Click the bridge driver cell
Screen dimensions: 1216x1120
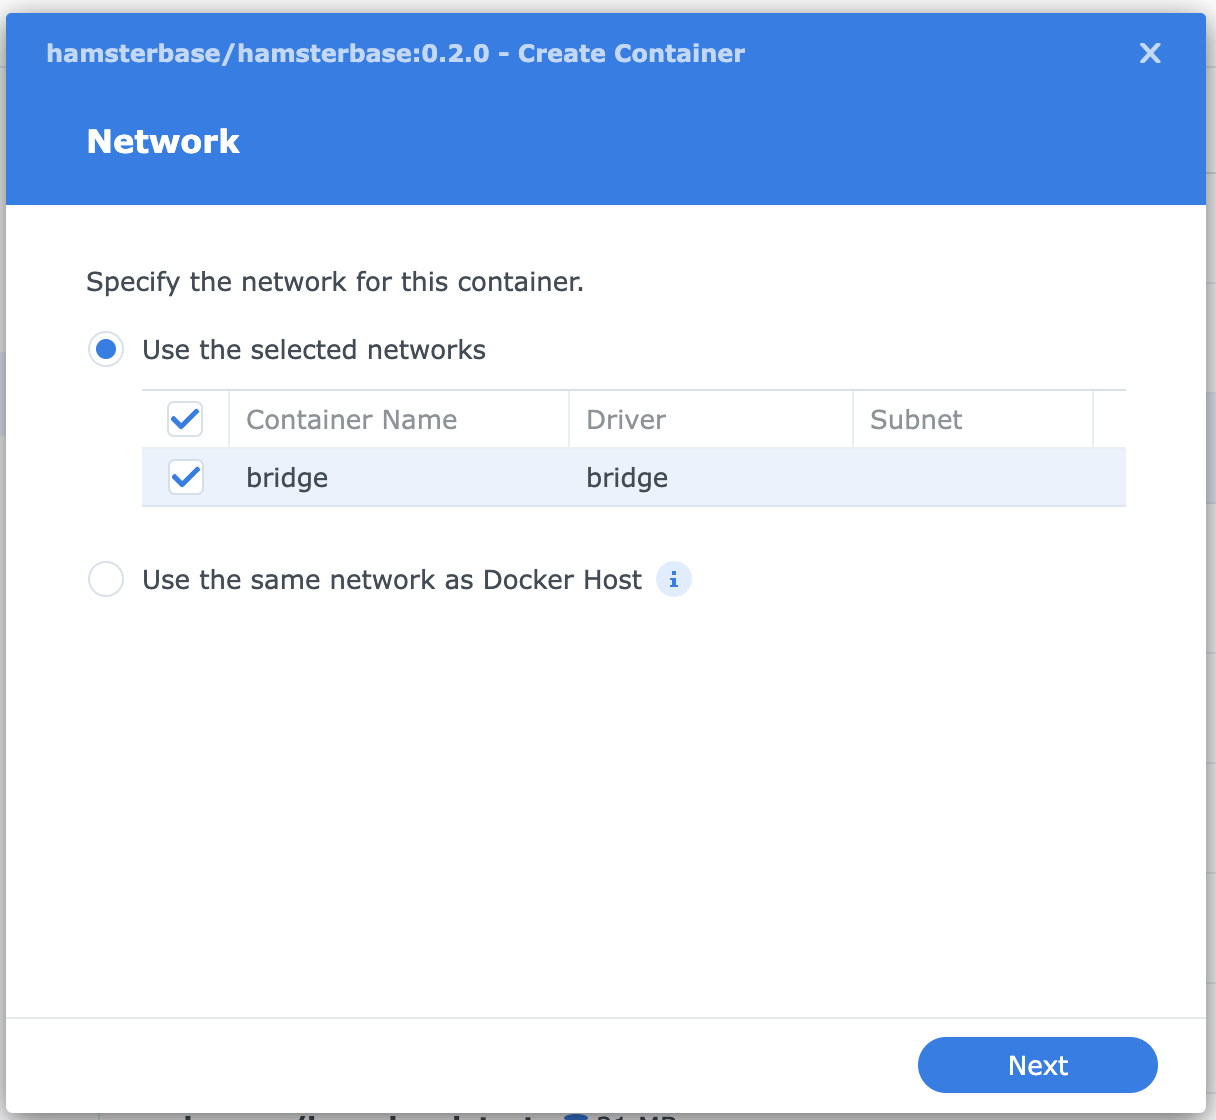coord(627,478)
